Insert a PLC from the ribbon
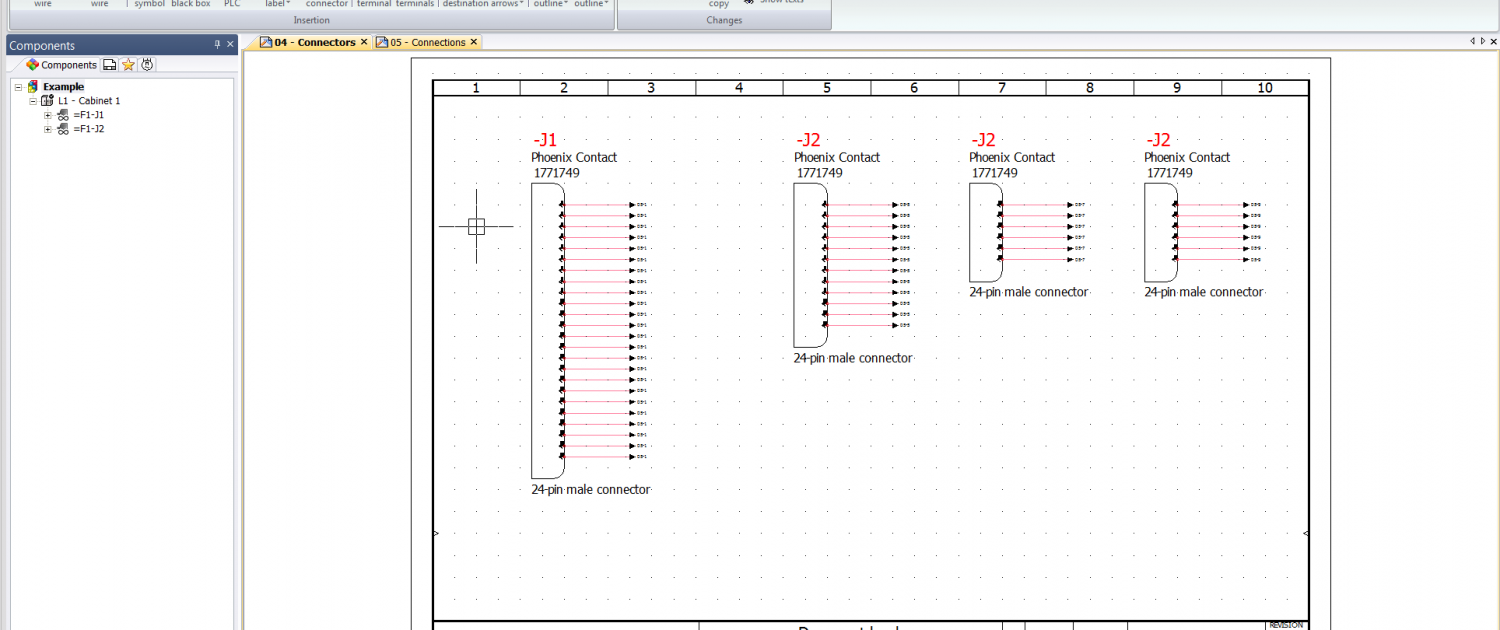1500x630 pixels. [x=232, y=4]
